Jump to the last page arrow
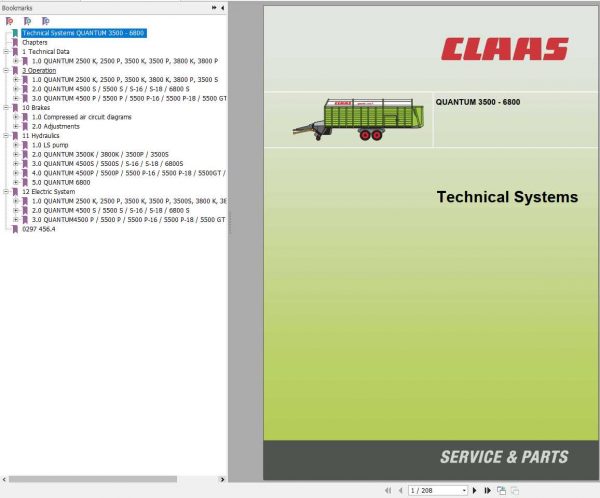 488,490
